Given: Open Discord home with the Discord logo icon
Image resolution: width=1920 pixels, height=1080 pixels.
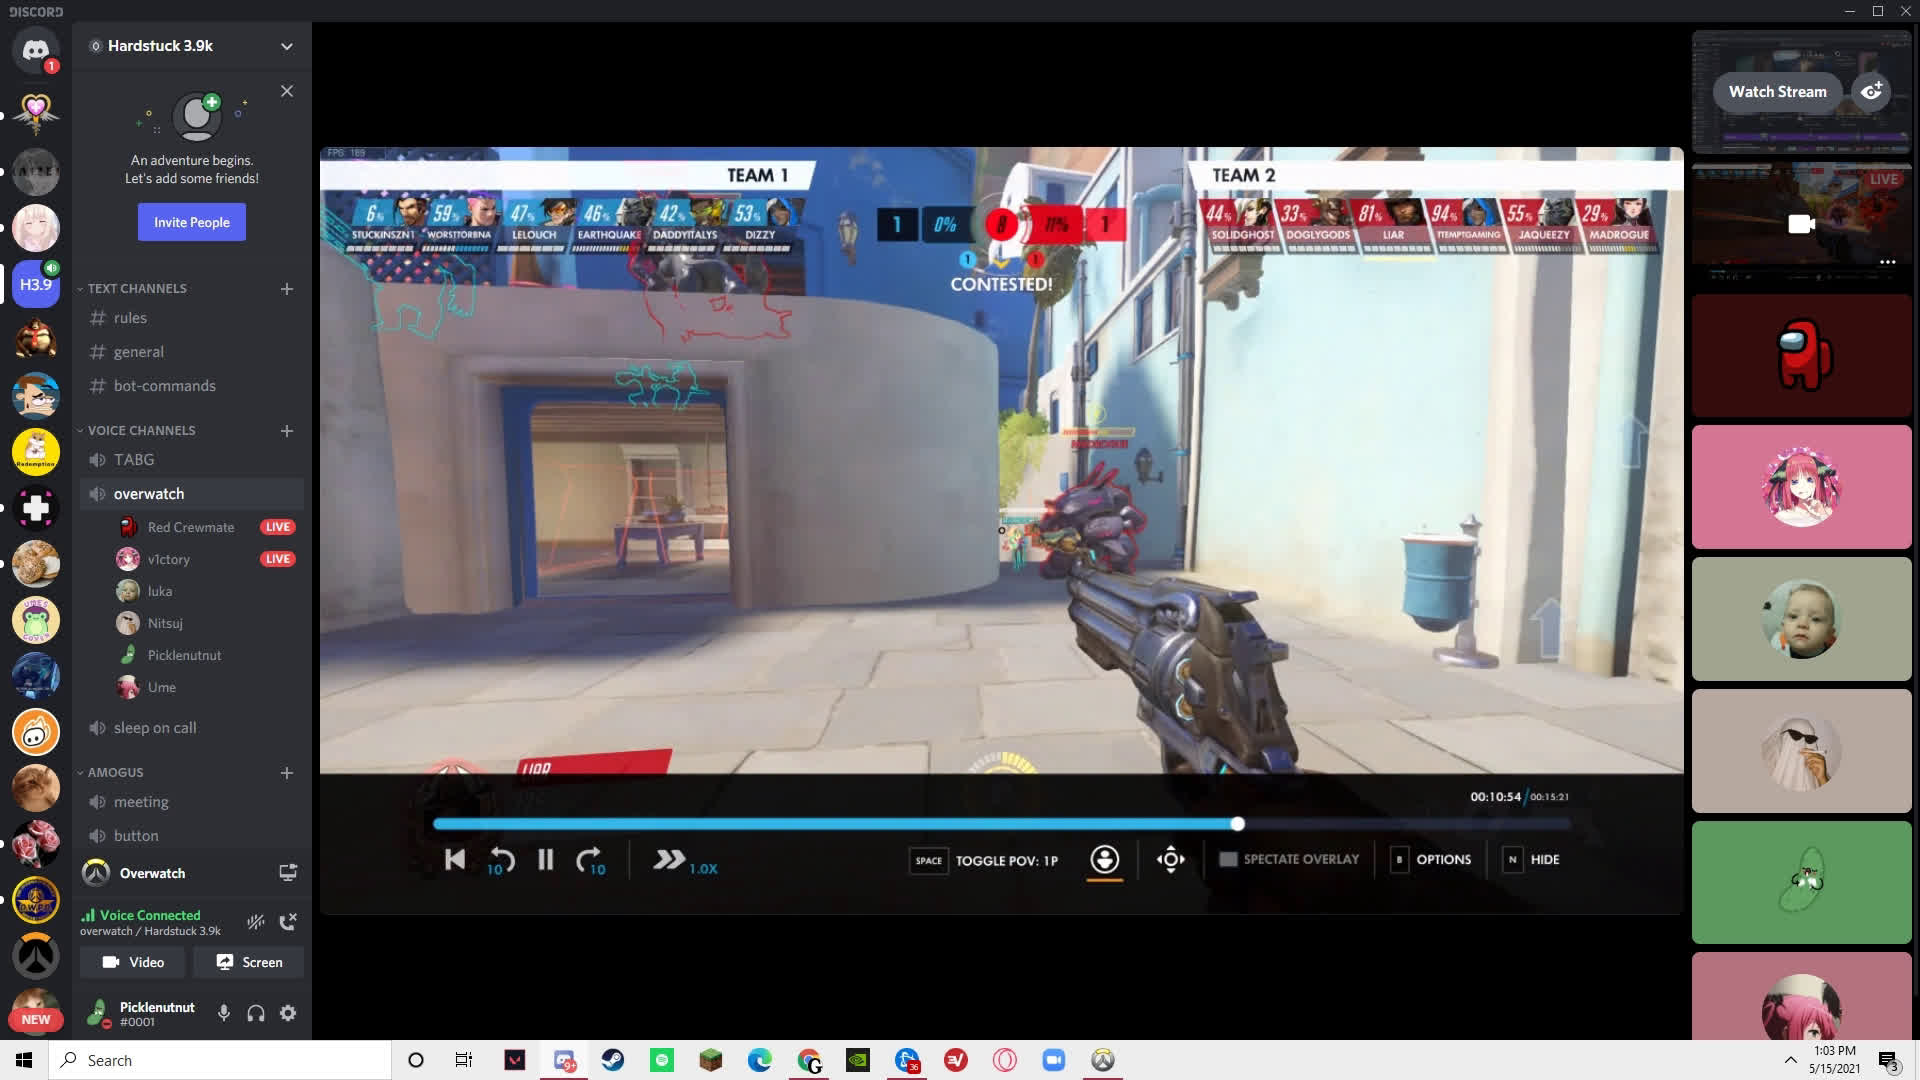Looking at the screenshot, I should click(36, 50).
